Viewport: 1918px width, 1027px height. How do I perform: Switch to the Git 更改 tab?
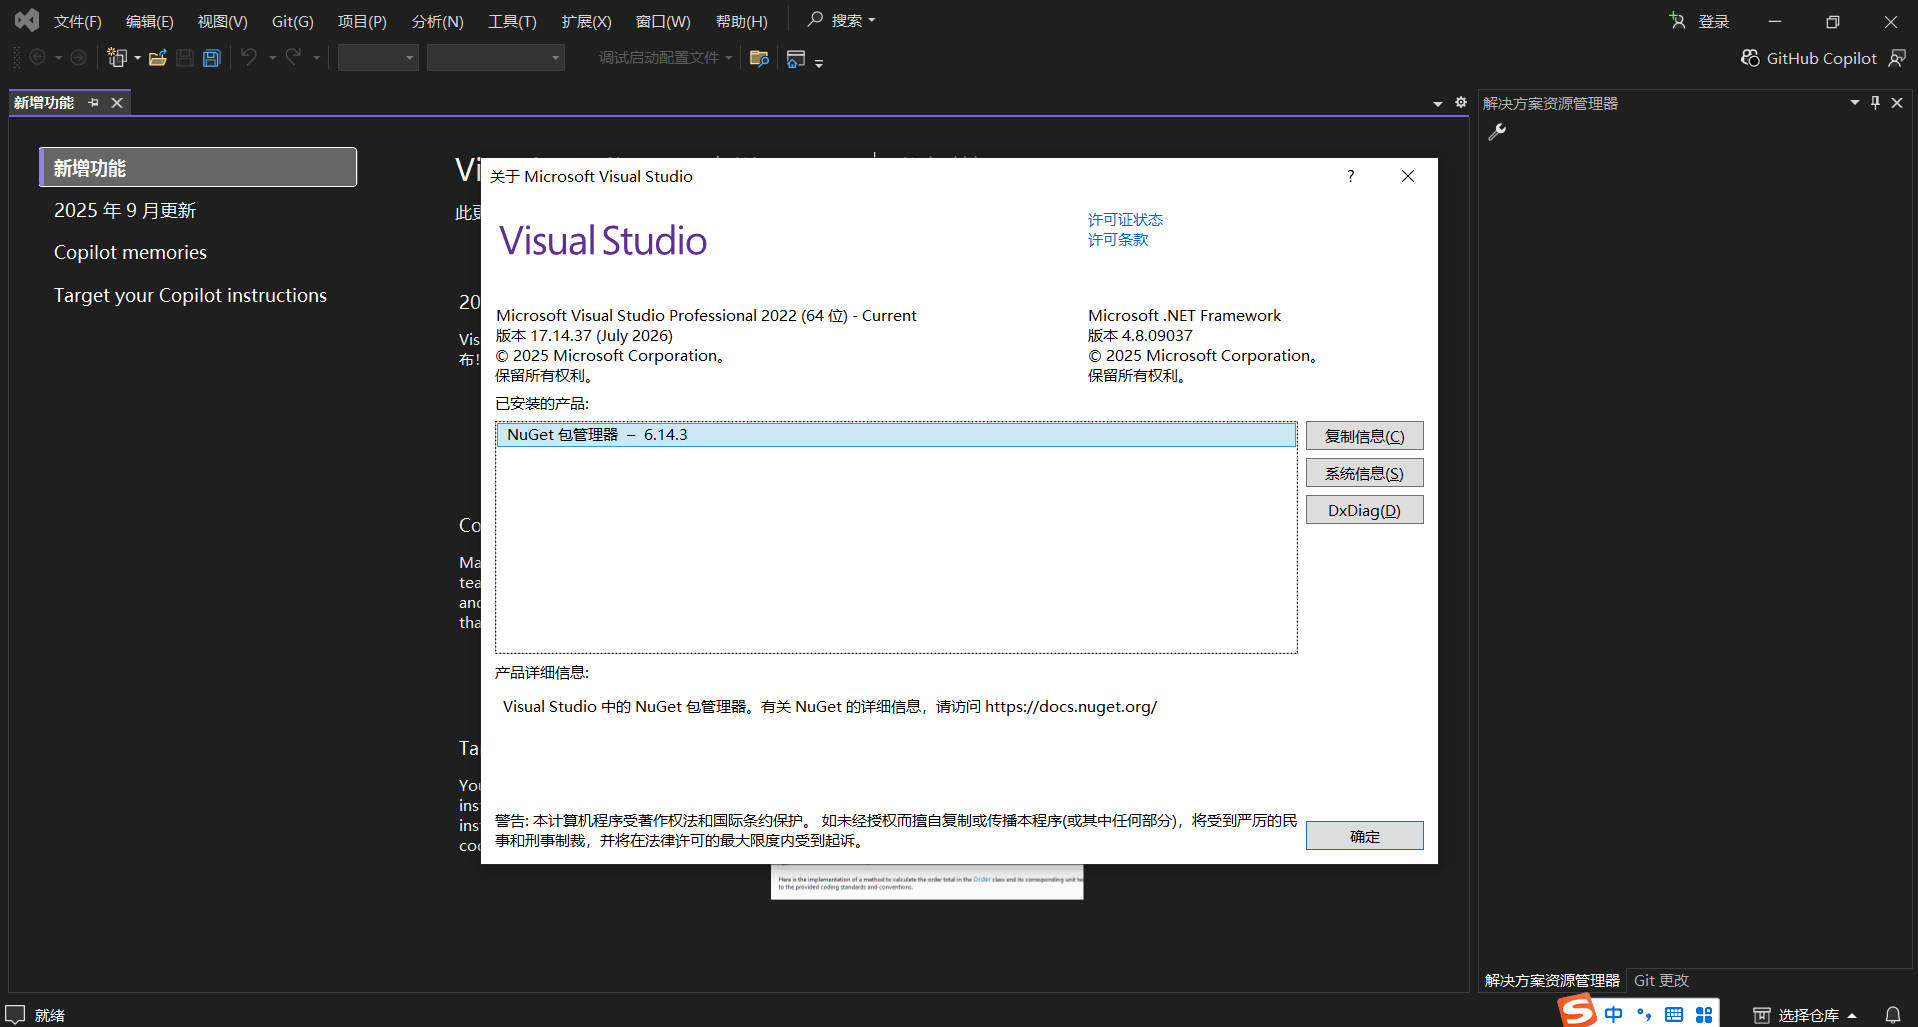(1661, 980)
